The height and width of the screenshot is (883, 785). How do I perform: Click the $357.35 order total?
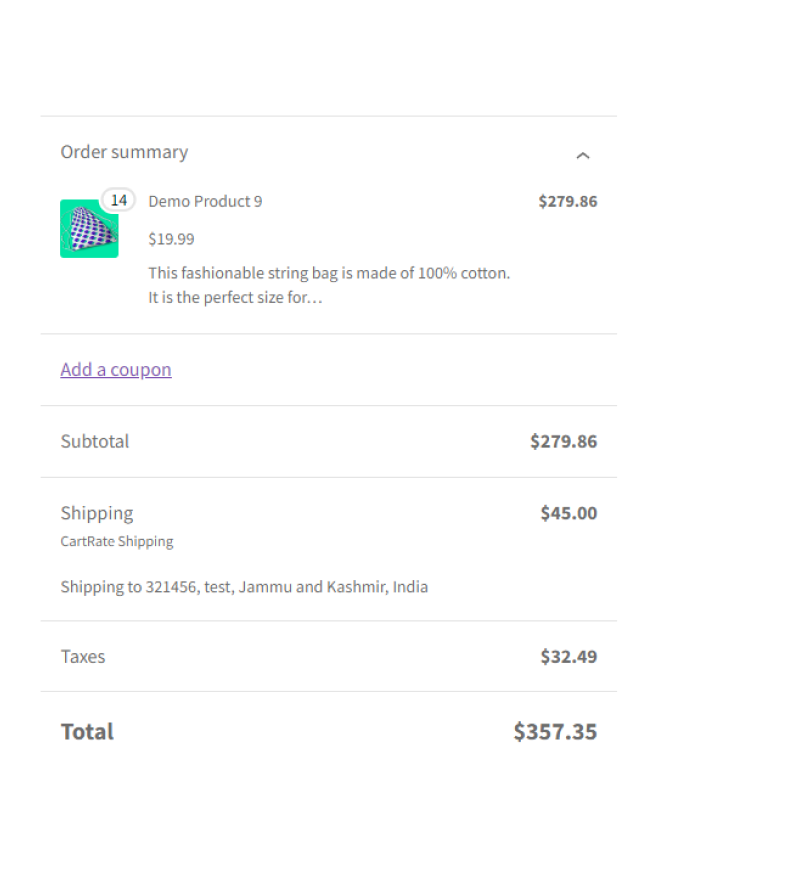pos(555,731)
